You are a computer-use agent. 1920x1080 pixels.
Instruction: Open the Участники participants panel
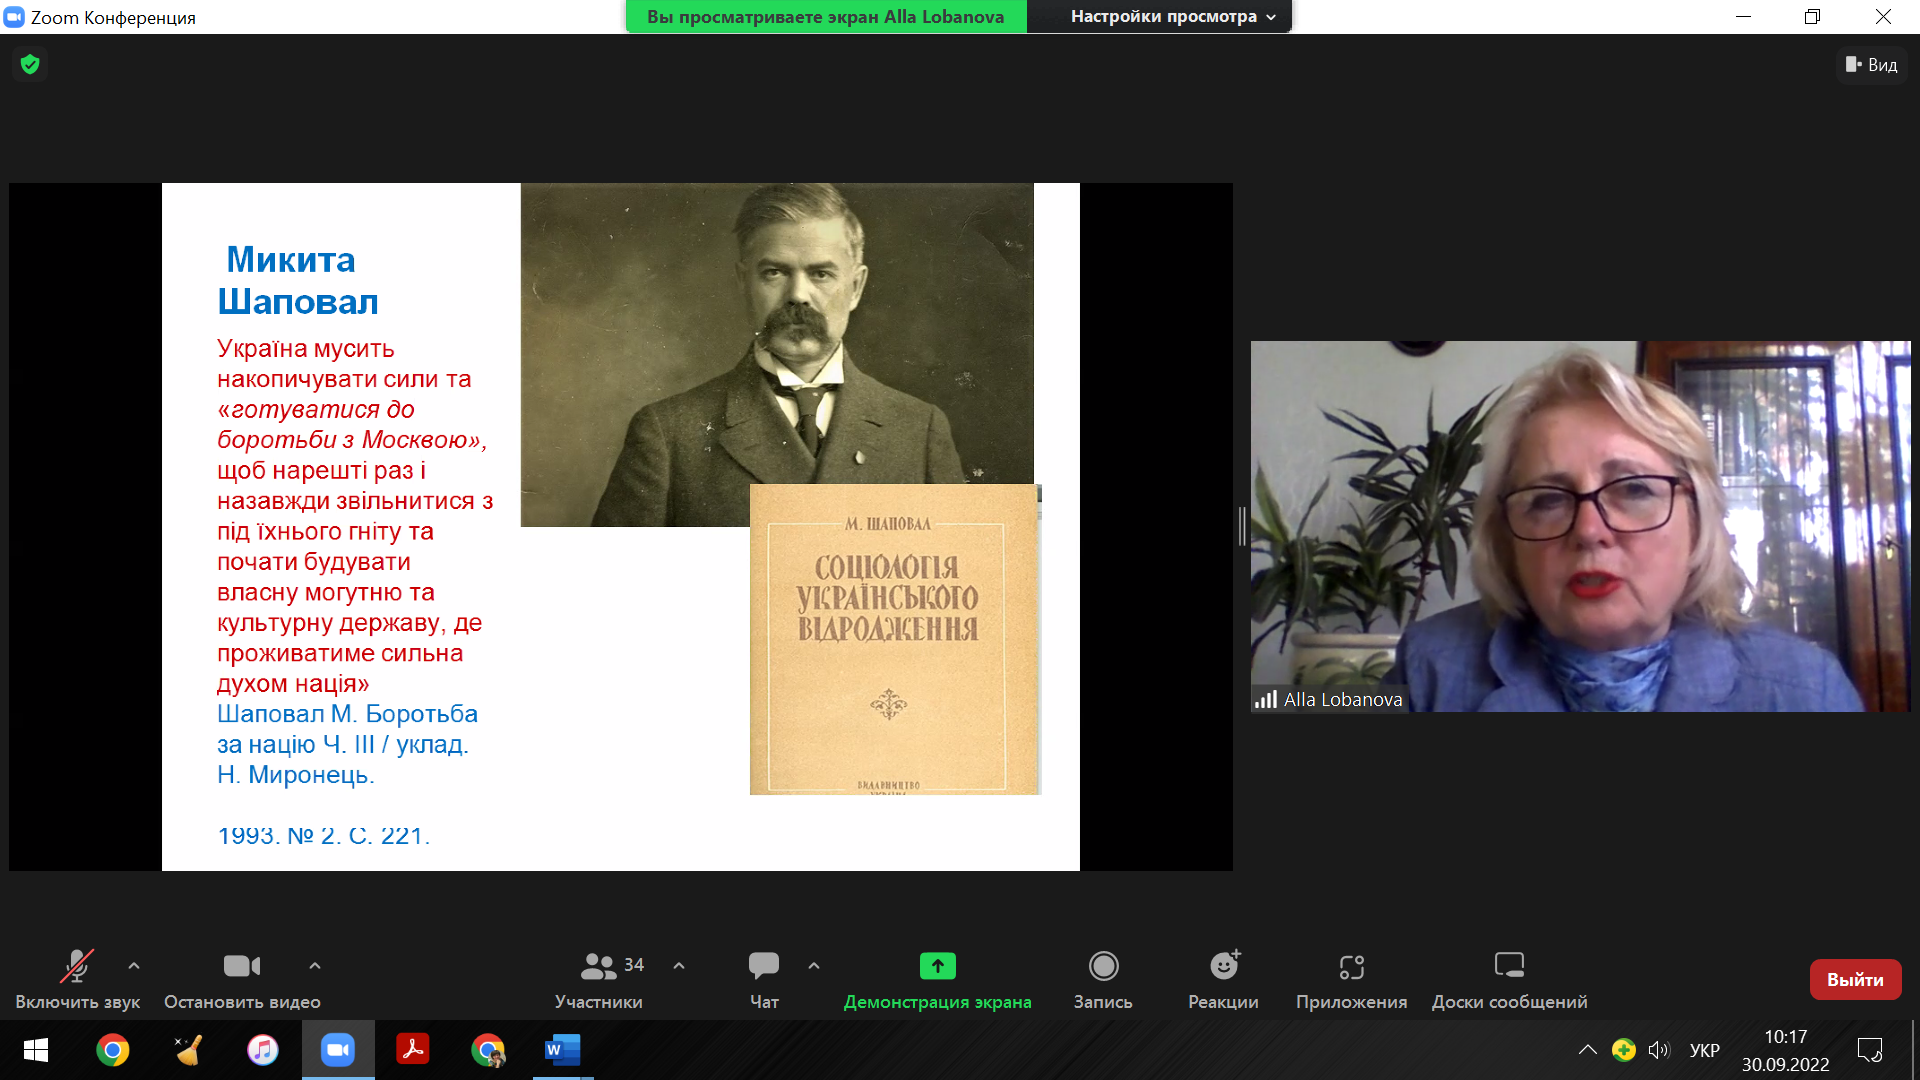(x=599, y=979)
